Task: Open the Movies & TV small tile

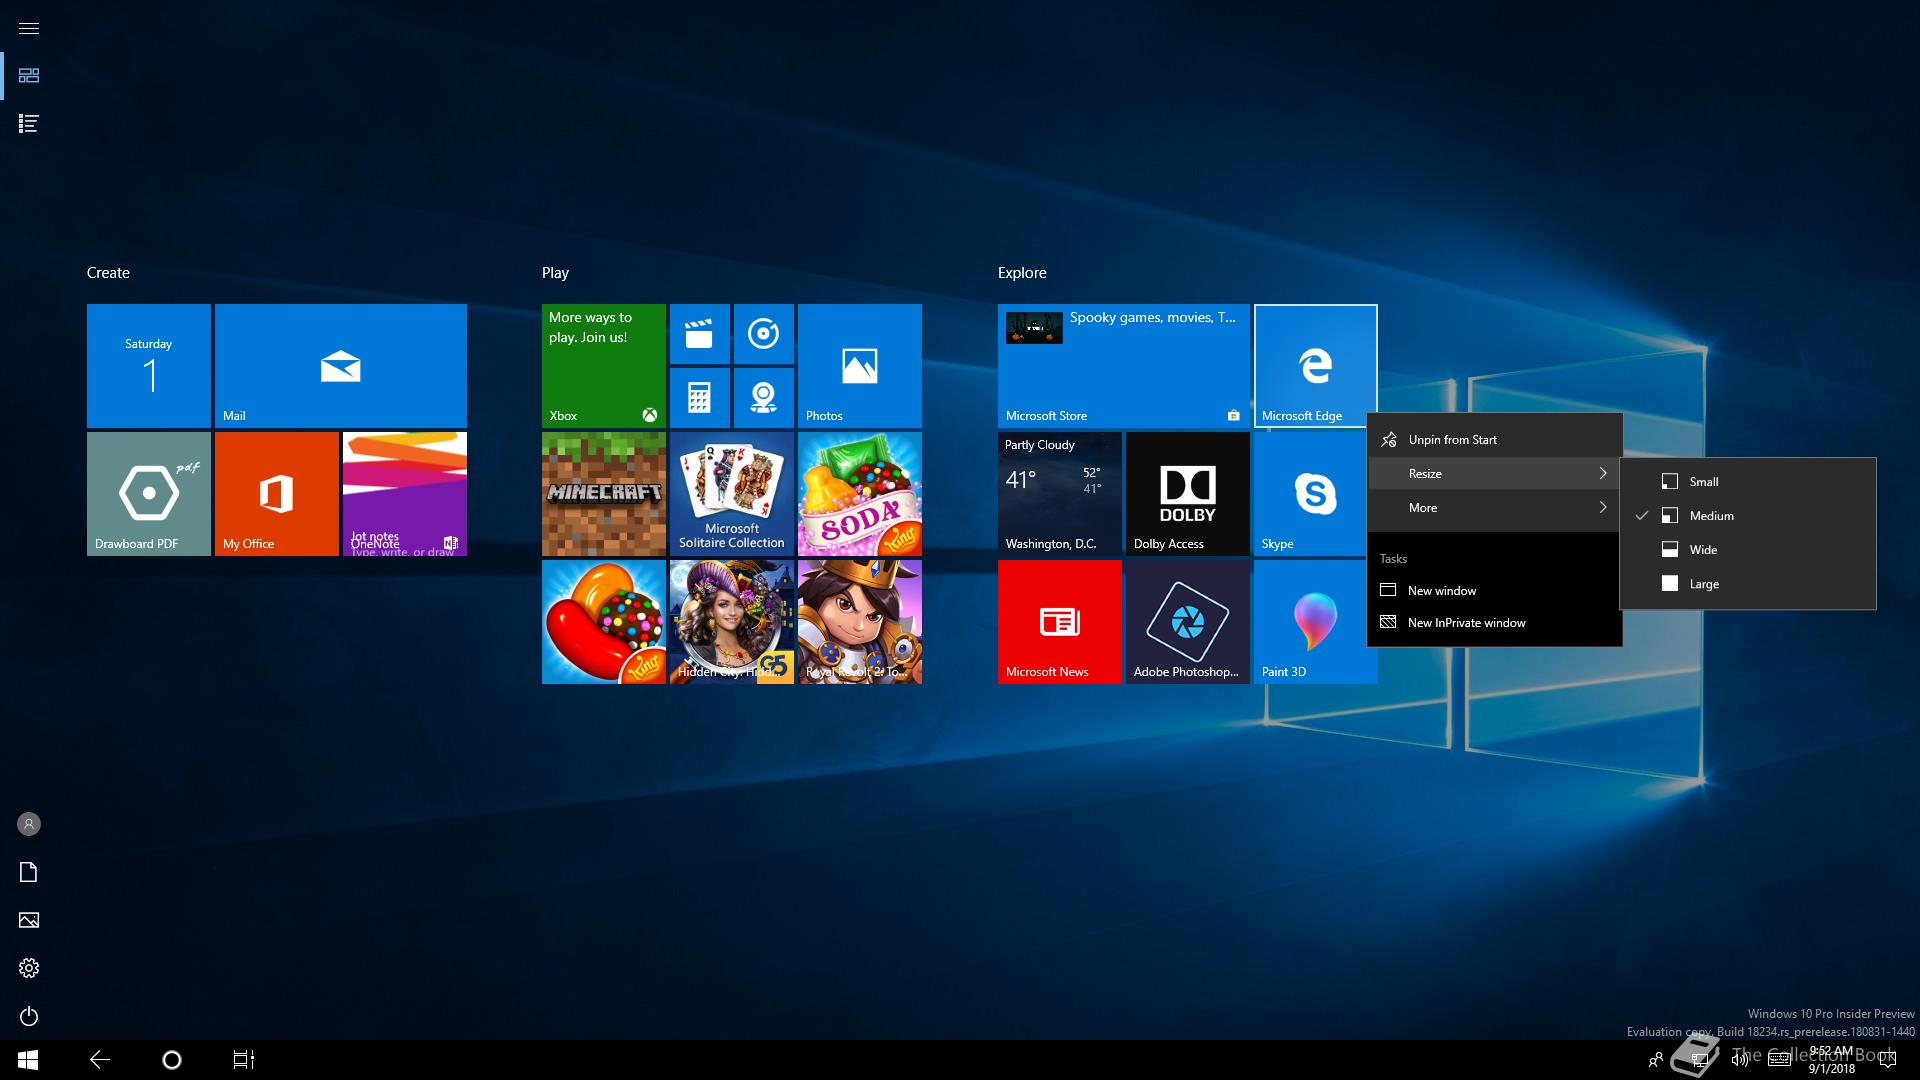Action: (700, 334)
